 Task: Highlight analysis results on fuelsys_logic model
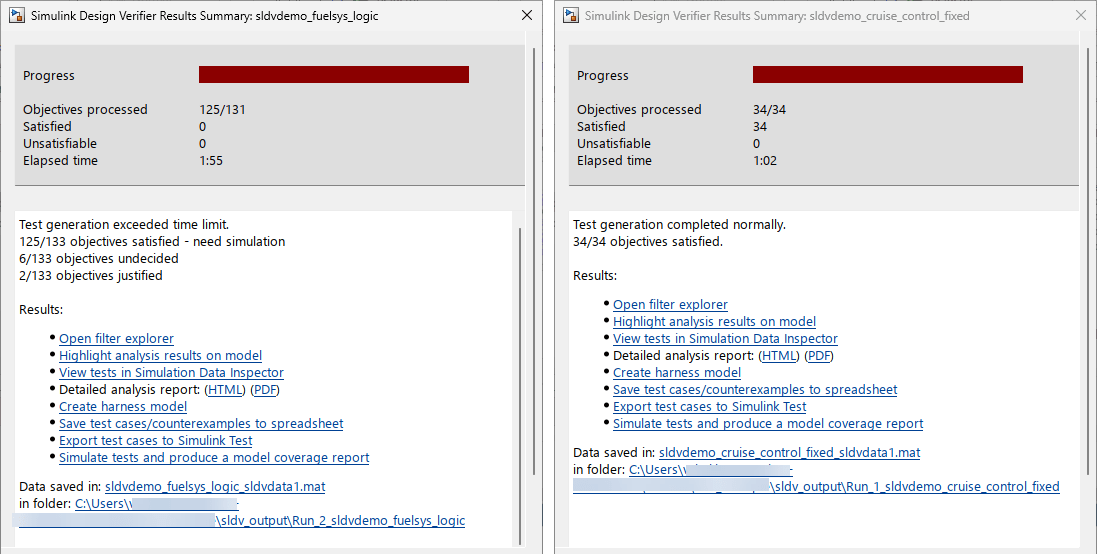160,356
